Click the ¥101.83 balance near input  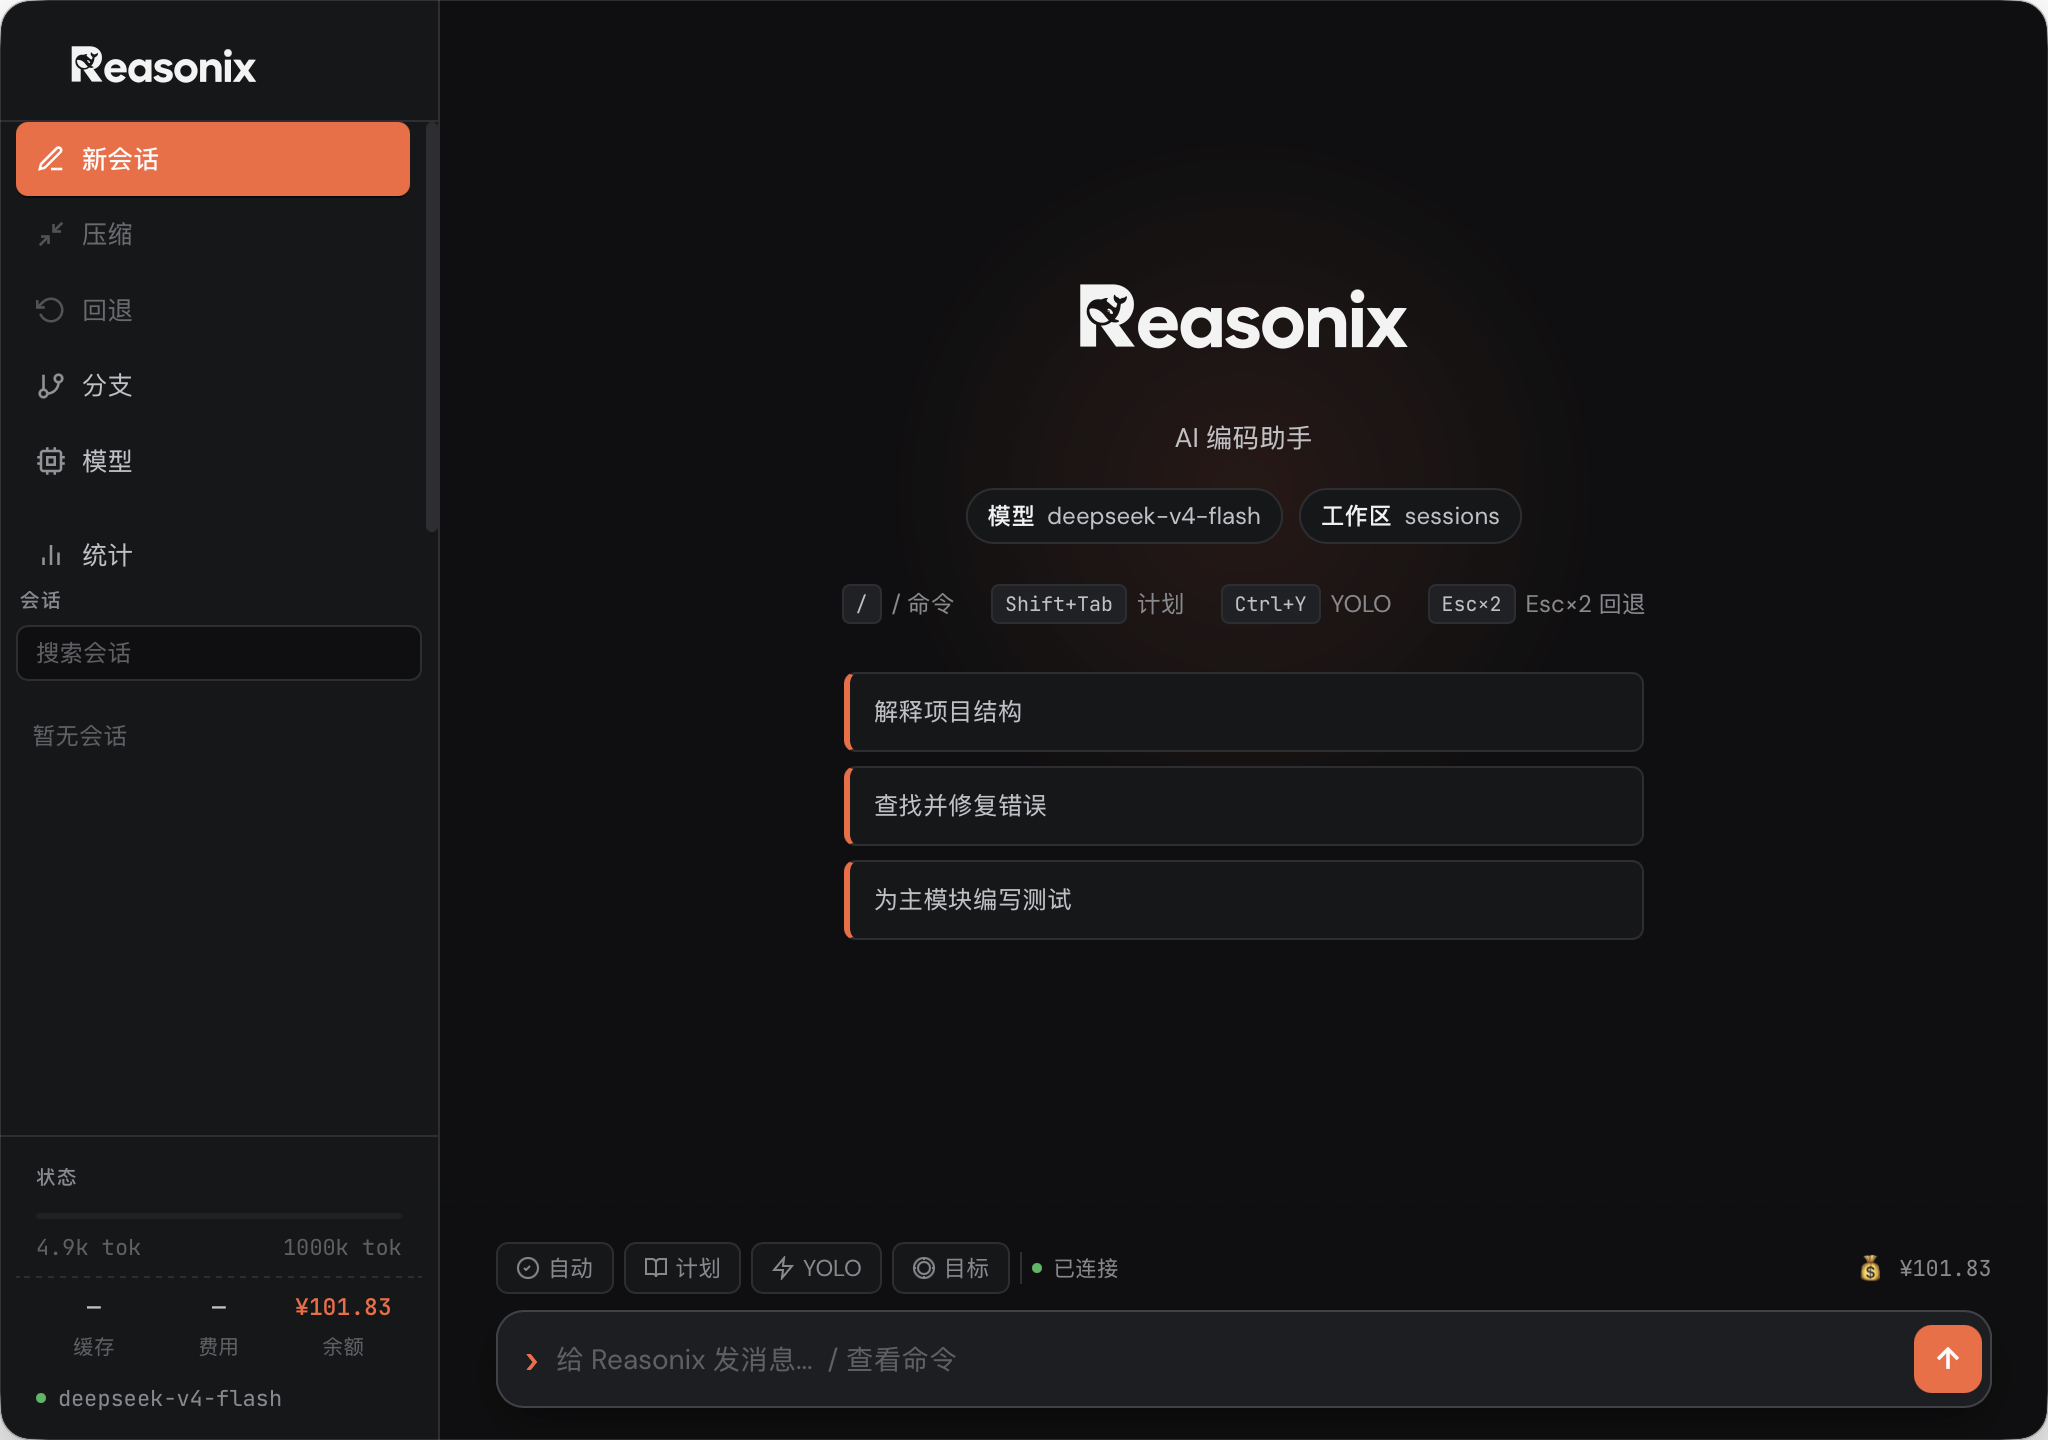click(x=1945, y=1268)
